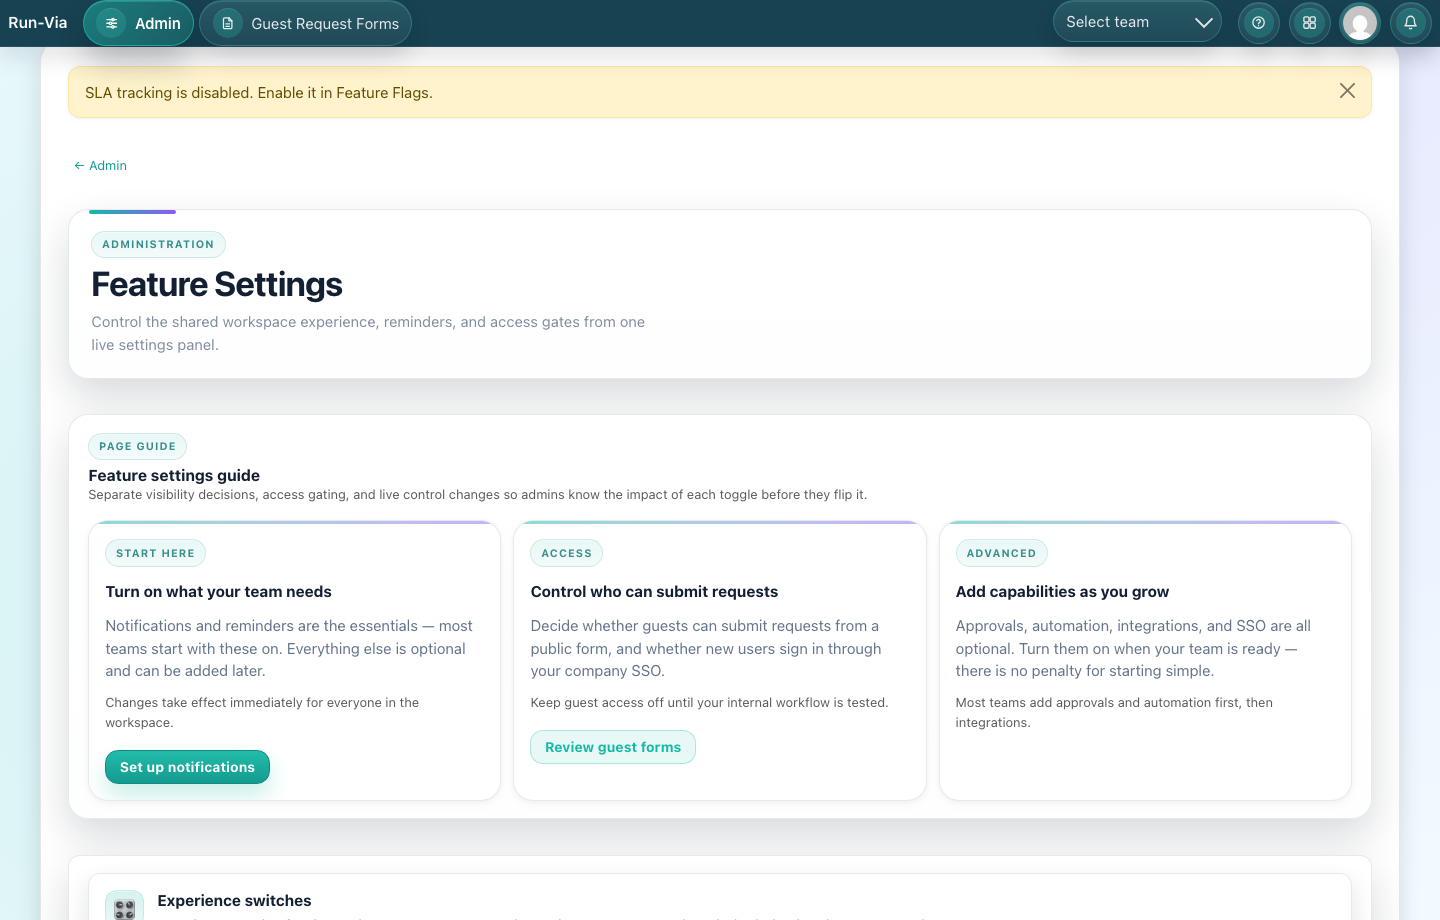Open the notifications bell icon

point(1410,22)
